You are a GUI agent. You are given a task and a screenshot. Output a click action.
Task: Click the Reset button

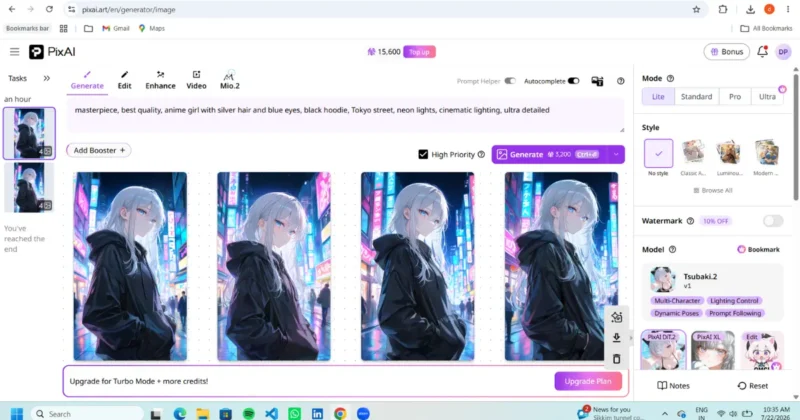pos(753,386)
